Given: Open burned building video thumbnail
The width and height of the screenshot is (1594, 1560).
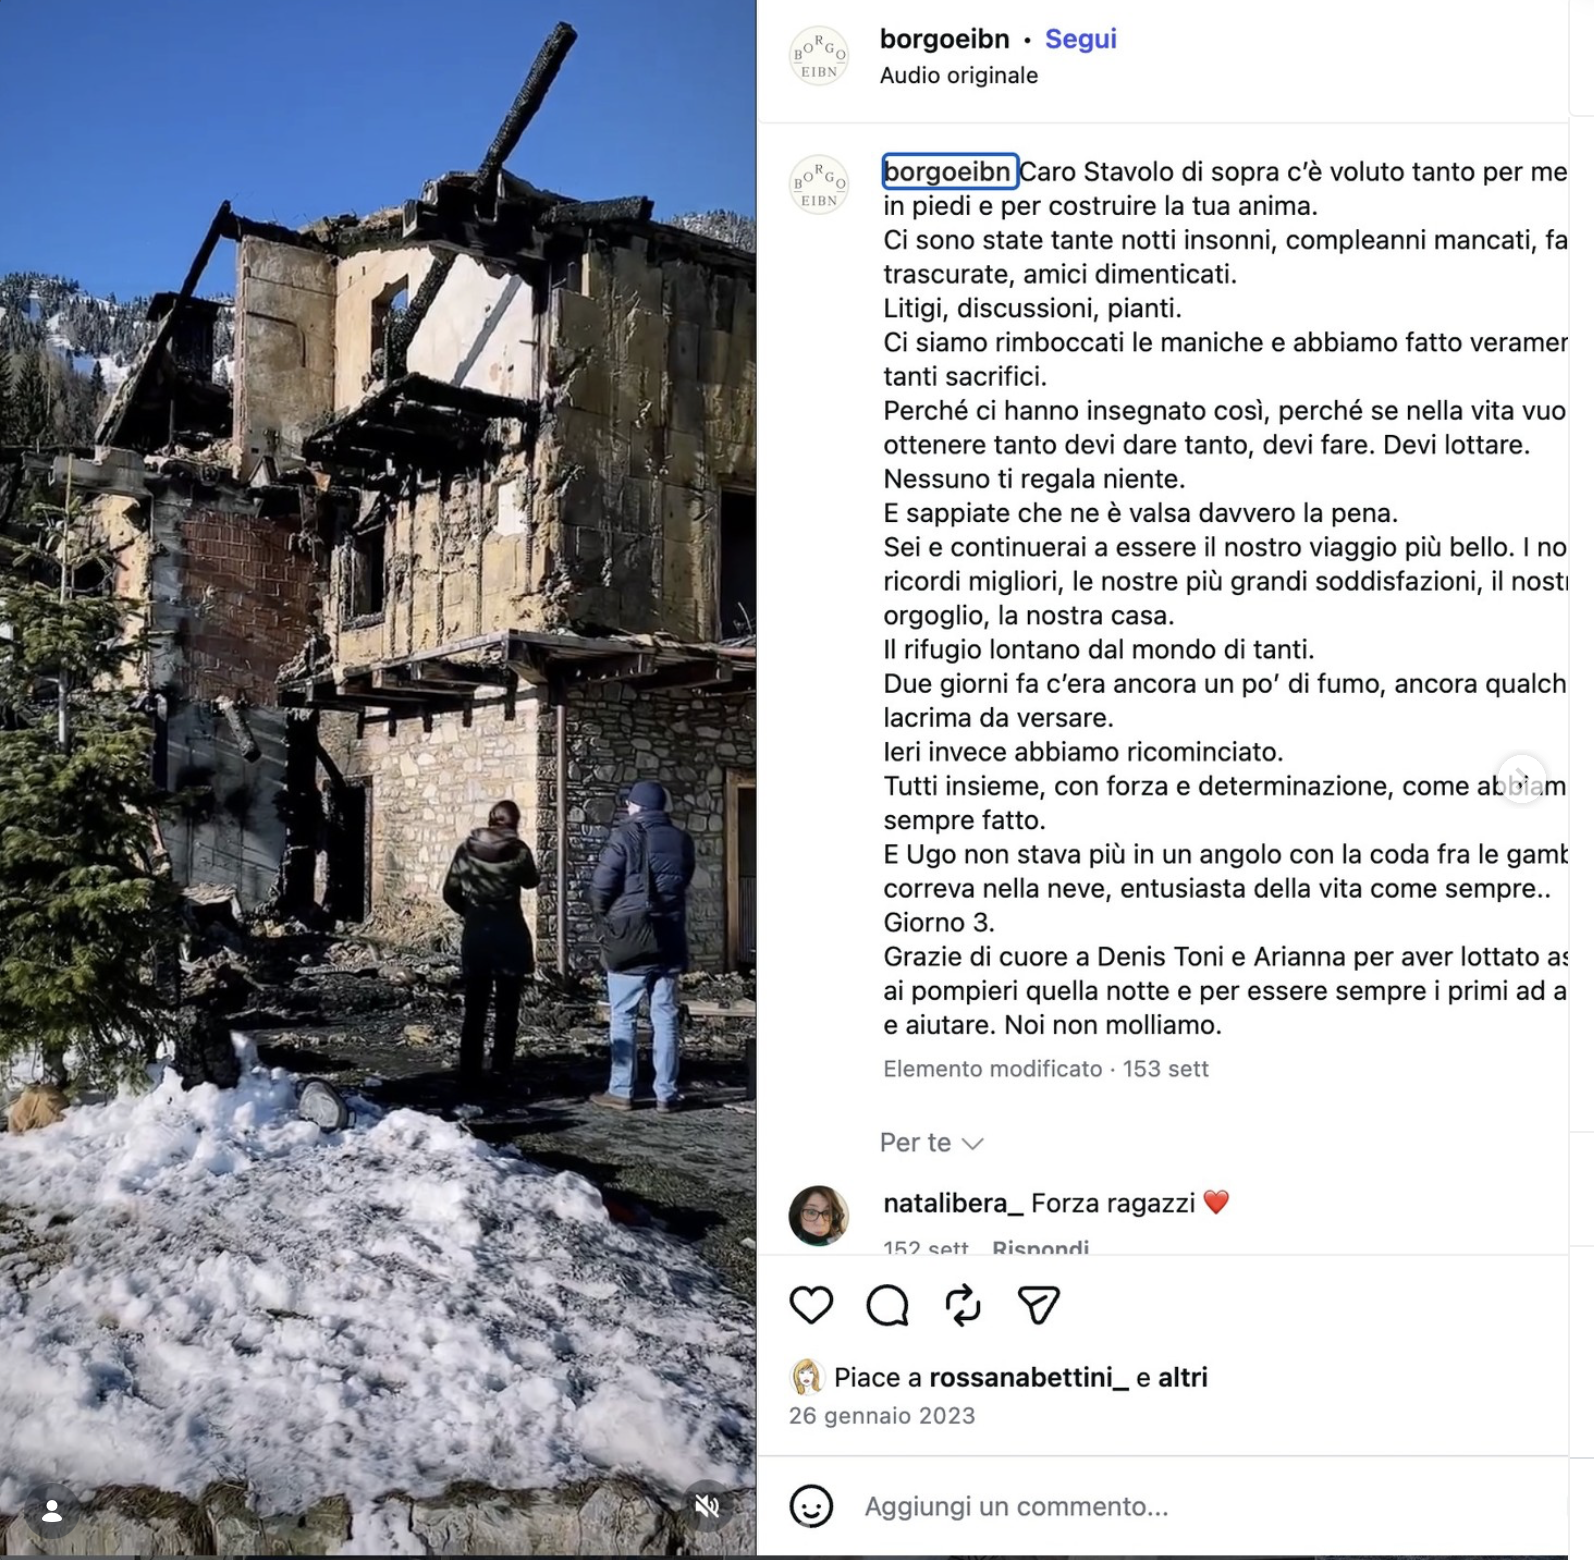Looking at the screenshot, I should pyautogui.click(x=378, y=778).
